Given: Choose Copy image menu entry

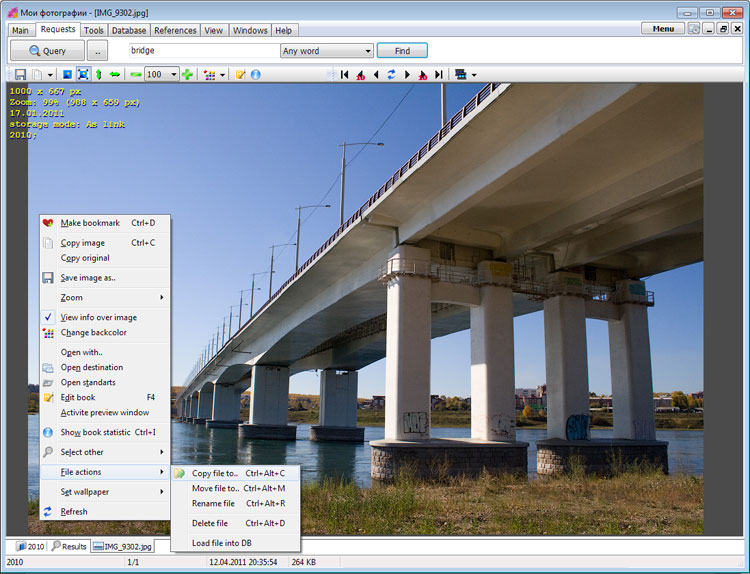Looking at the screenshot, I should (x=105, y=243).
